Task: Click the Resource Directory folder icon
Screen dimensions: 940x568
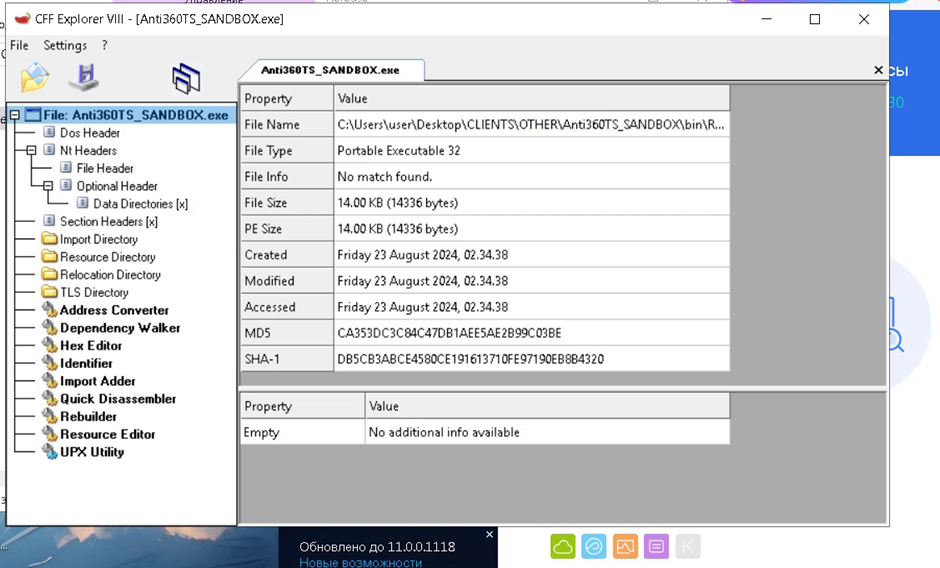Action: [x=50, y=256]
